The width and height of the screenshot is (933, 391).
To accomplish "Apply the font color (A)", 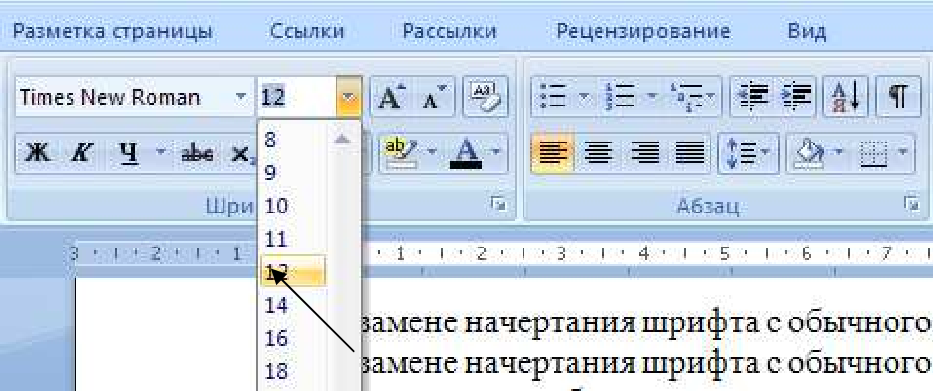I will pyautogui.click(x=466, y=154).
